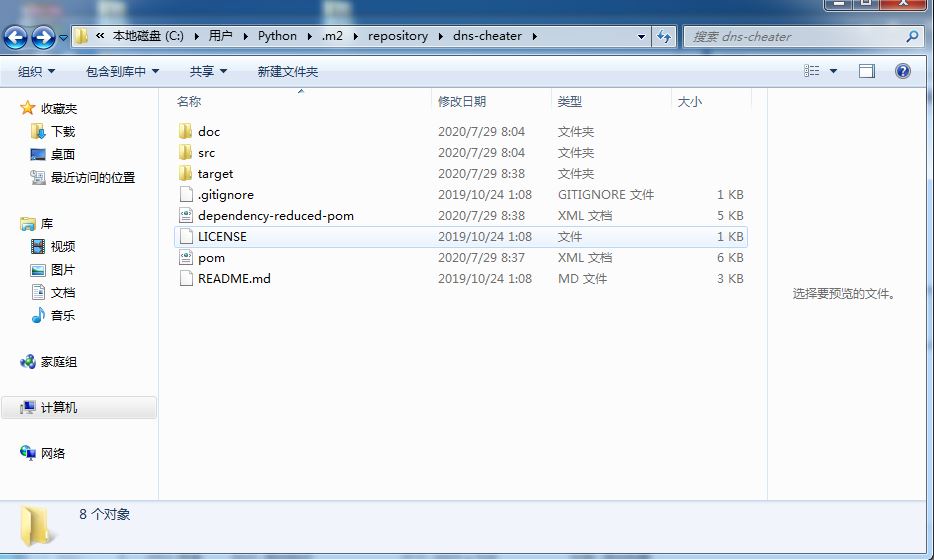Expand arrow after dns-cheater in path
This screenshot has height=560, width=934.
[x=534, y=36]
